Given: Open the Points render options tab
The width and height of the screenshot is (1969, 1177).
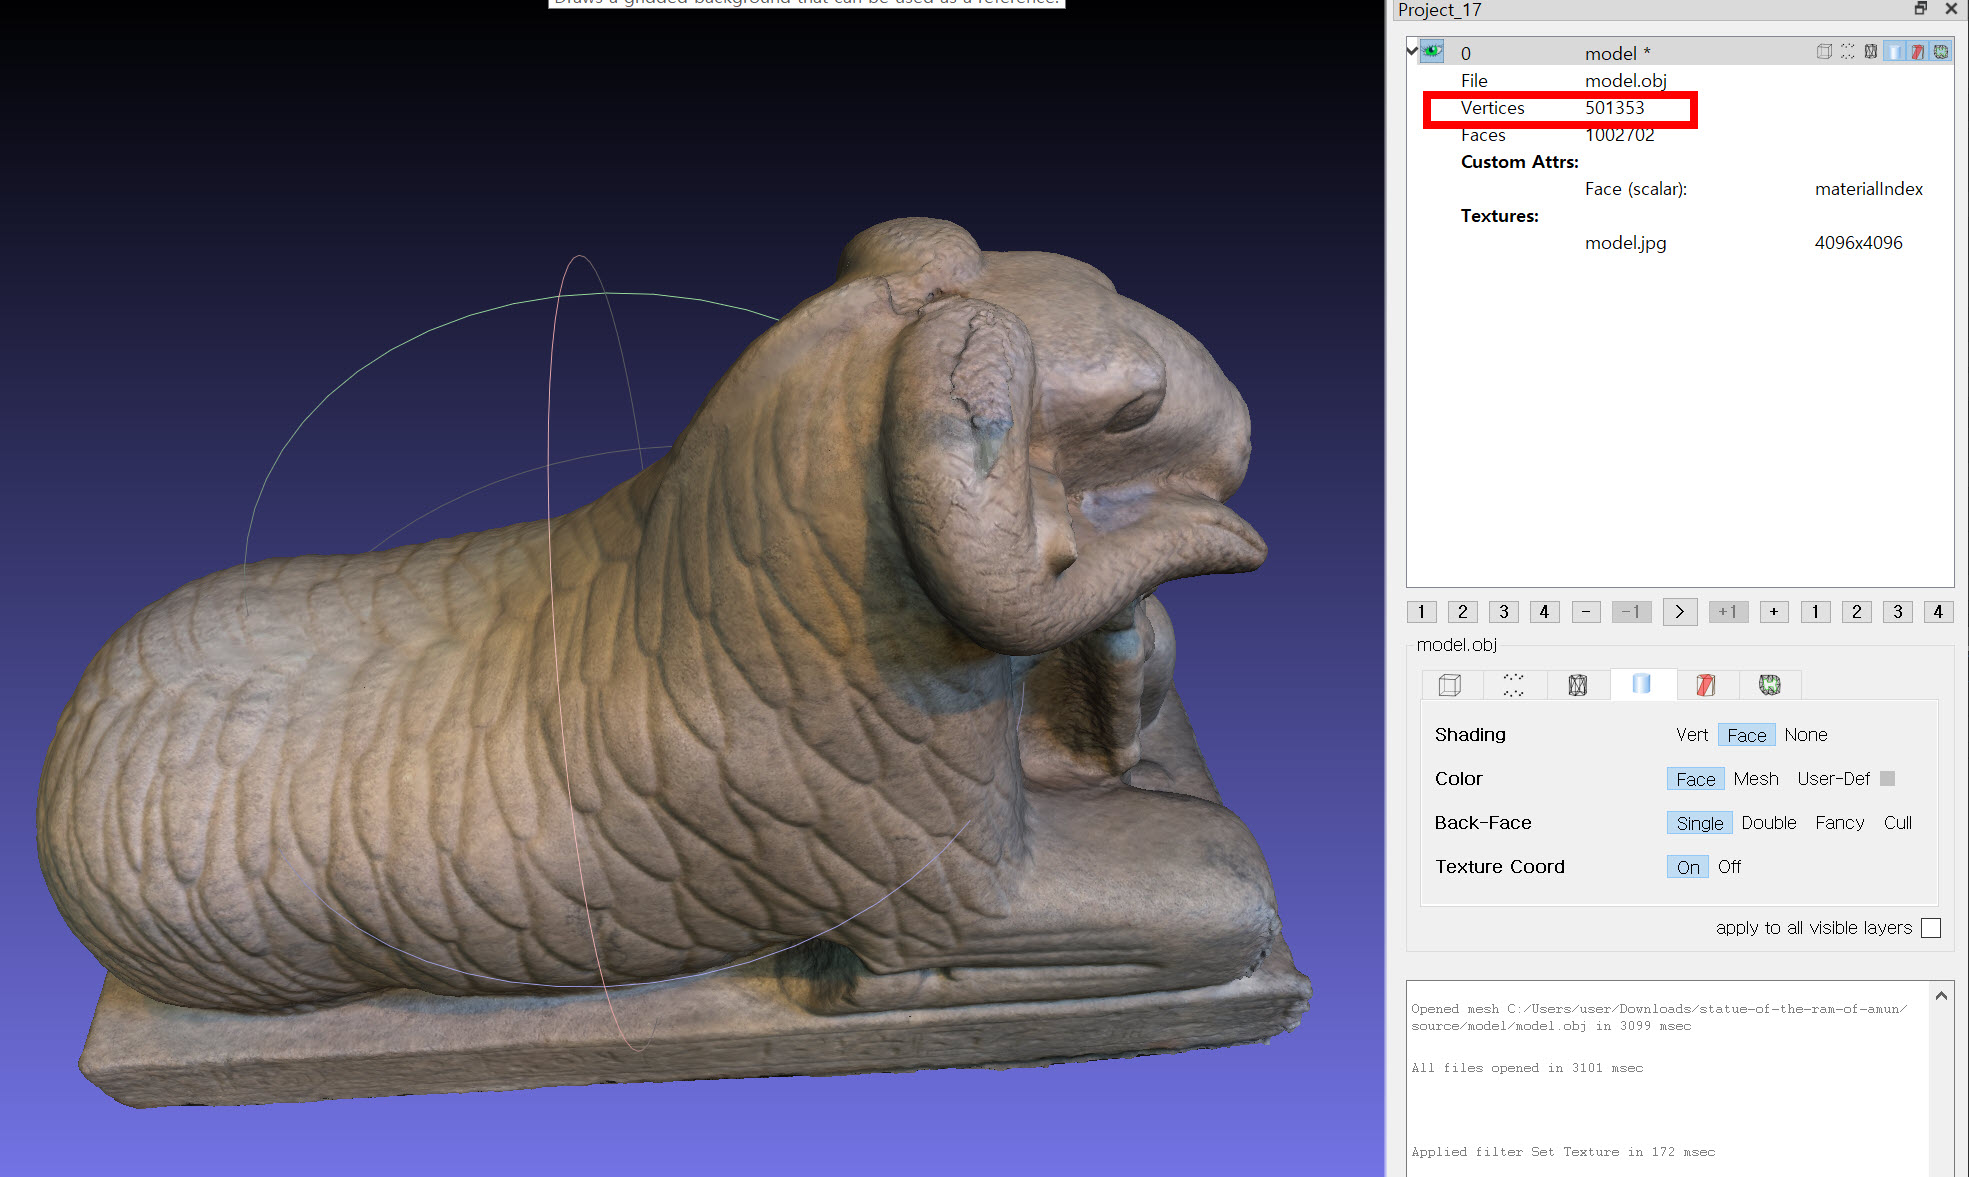Looking at the screenshot, I should coord(1513,685).
